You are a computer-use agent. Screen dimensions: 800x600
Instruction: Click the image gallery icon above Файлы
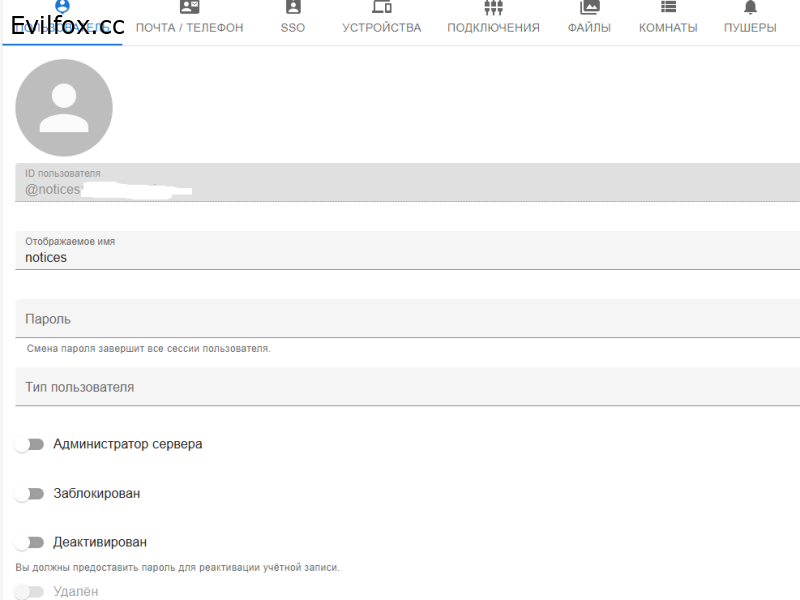click(590, 7)
